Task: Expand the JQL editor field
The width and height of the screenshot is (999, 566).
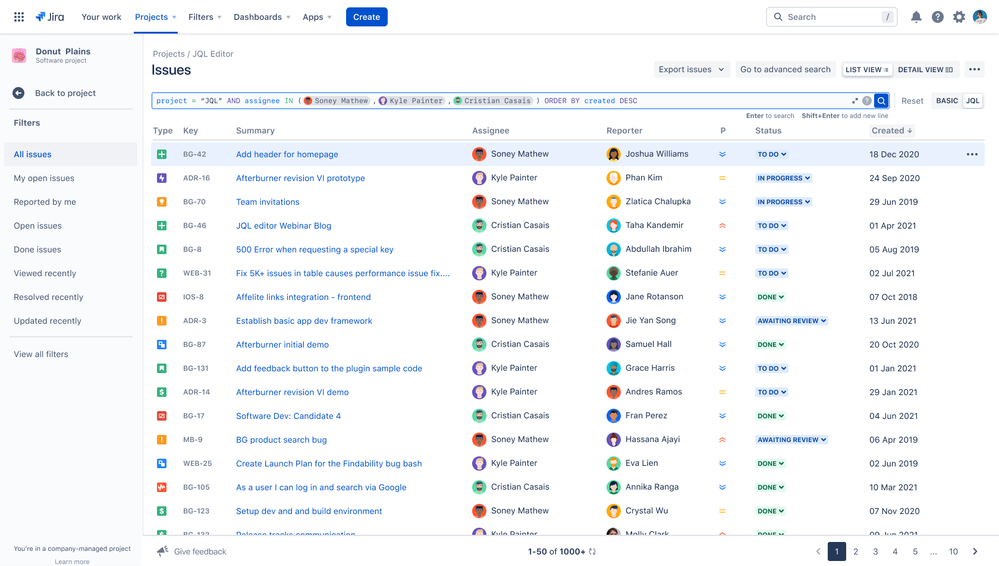Action: [855, 101]
